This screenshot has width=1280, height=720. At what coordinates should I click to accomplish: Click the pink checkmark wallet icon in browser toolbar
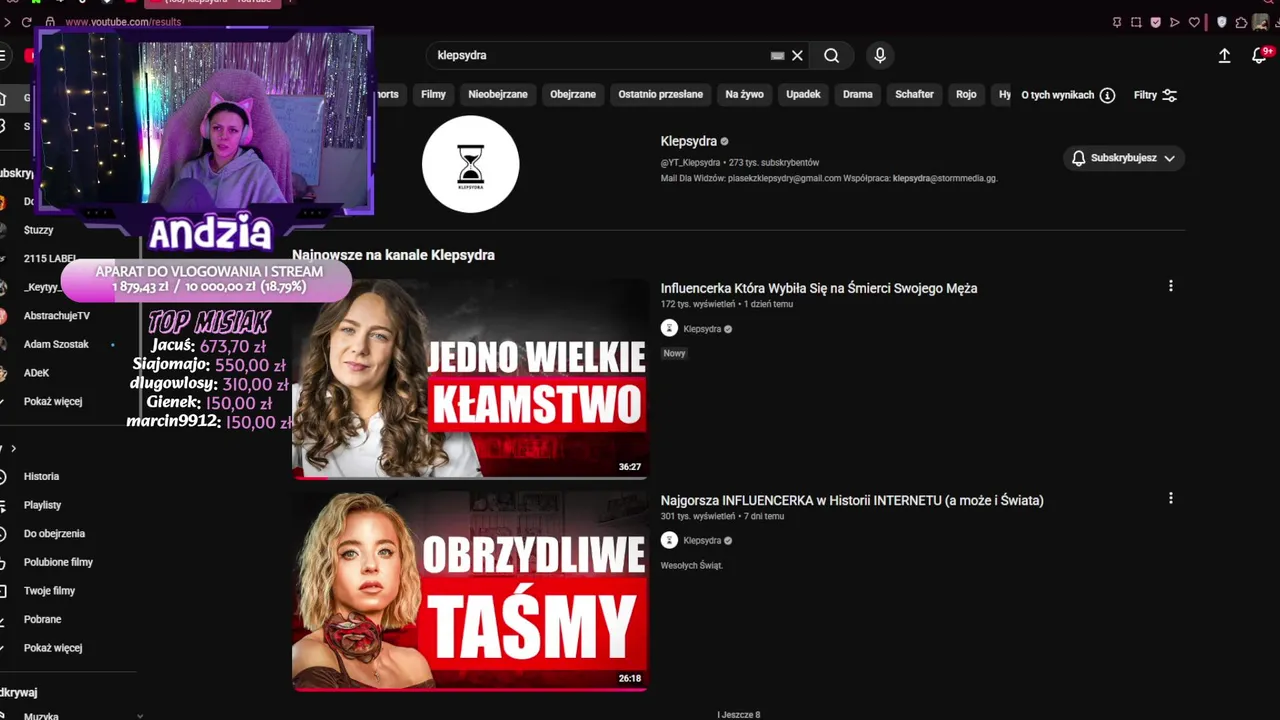(1156, 22)
